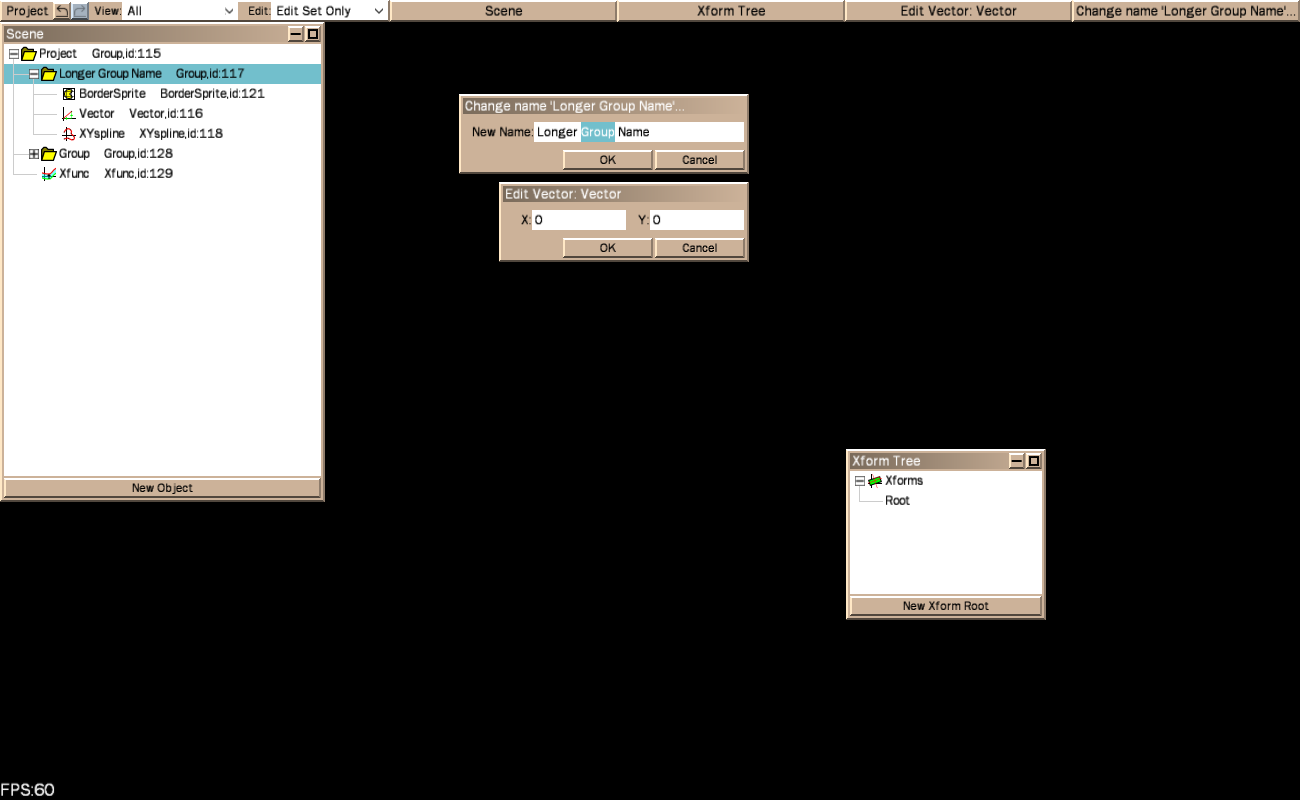Switch to the Xform Tree taskbar tab
The width and height of the screenshot is (1300, 800).
(x=730, y=11)
